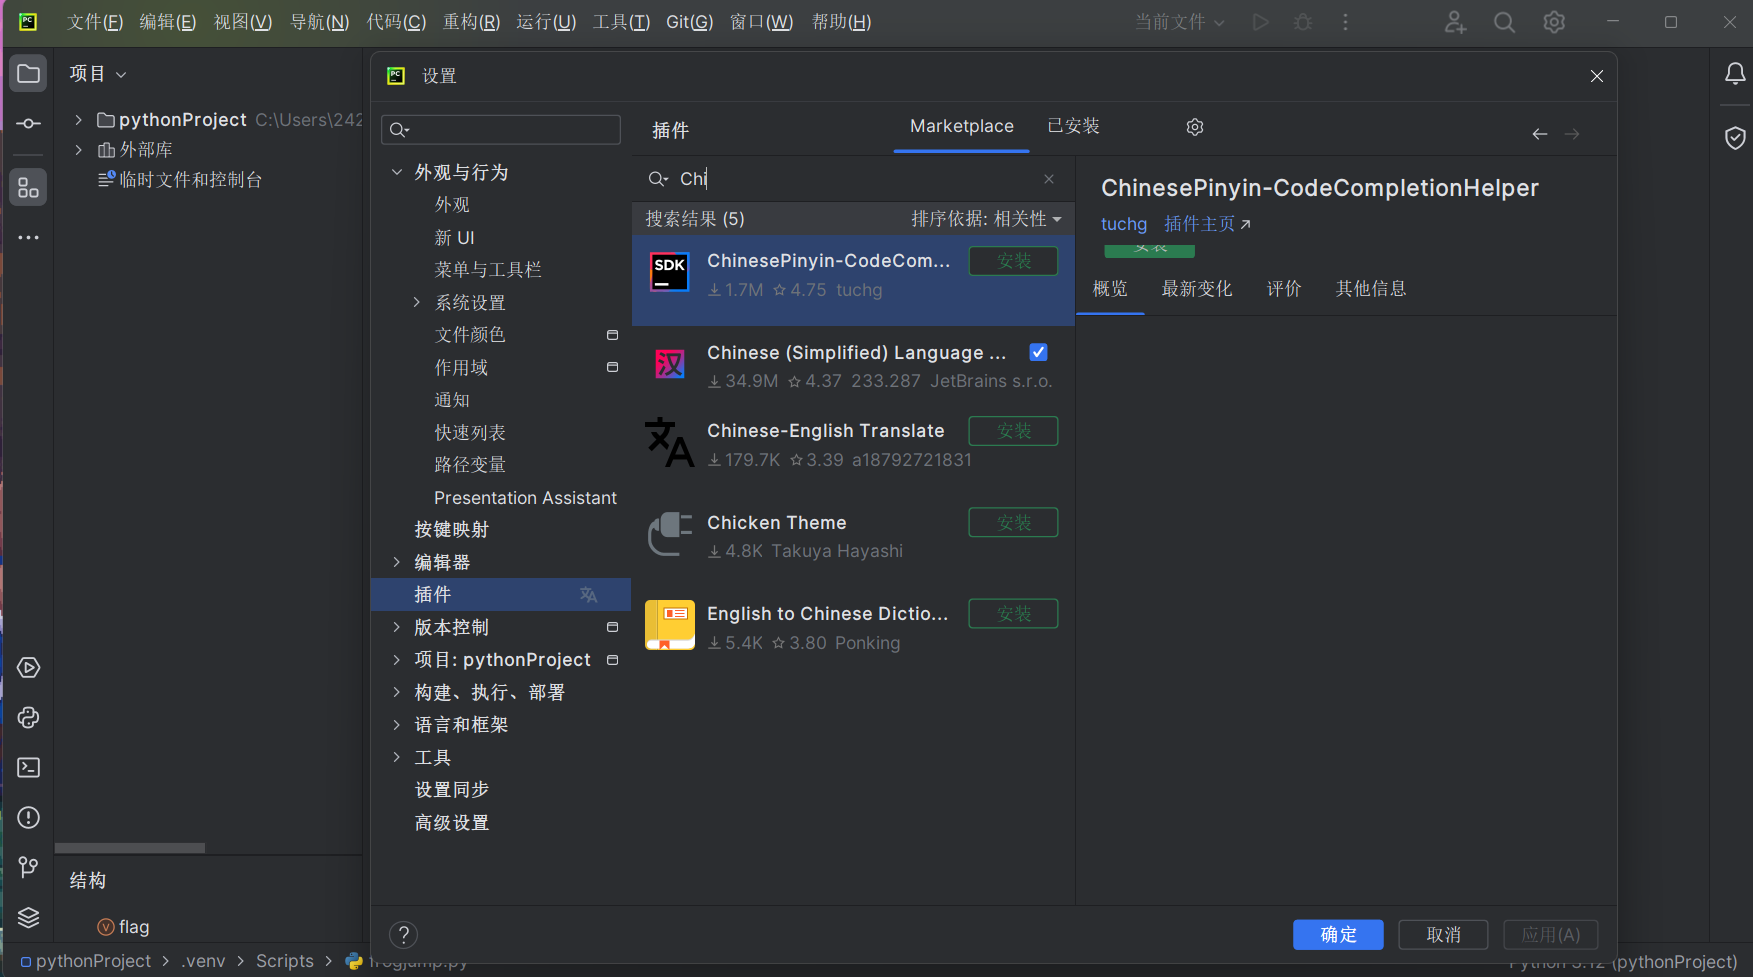Open the 插件主页 link
This screenshot has width=1753, height=977.
point(1207,224)
